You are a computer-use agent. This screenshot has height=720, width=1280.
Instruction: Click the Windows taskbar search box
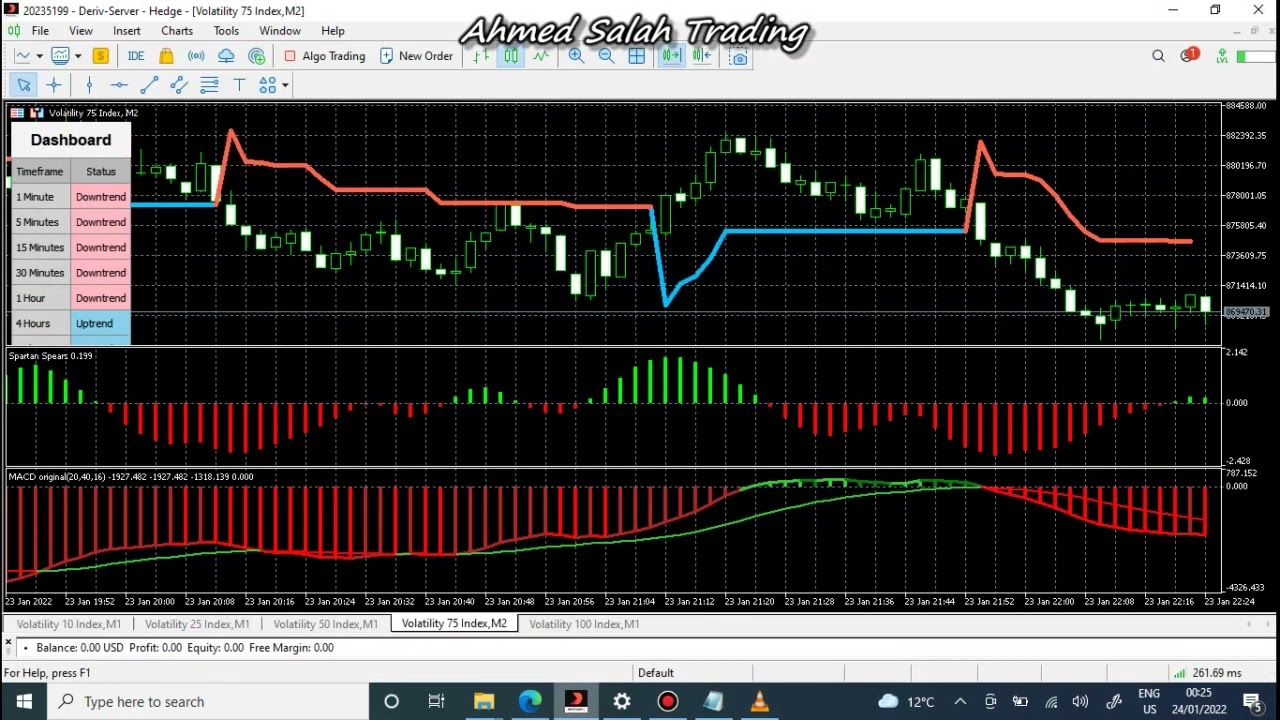coord(207,702)
